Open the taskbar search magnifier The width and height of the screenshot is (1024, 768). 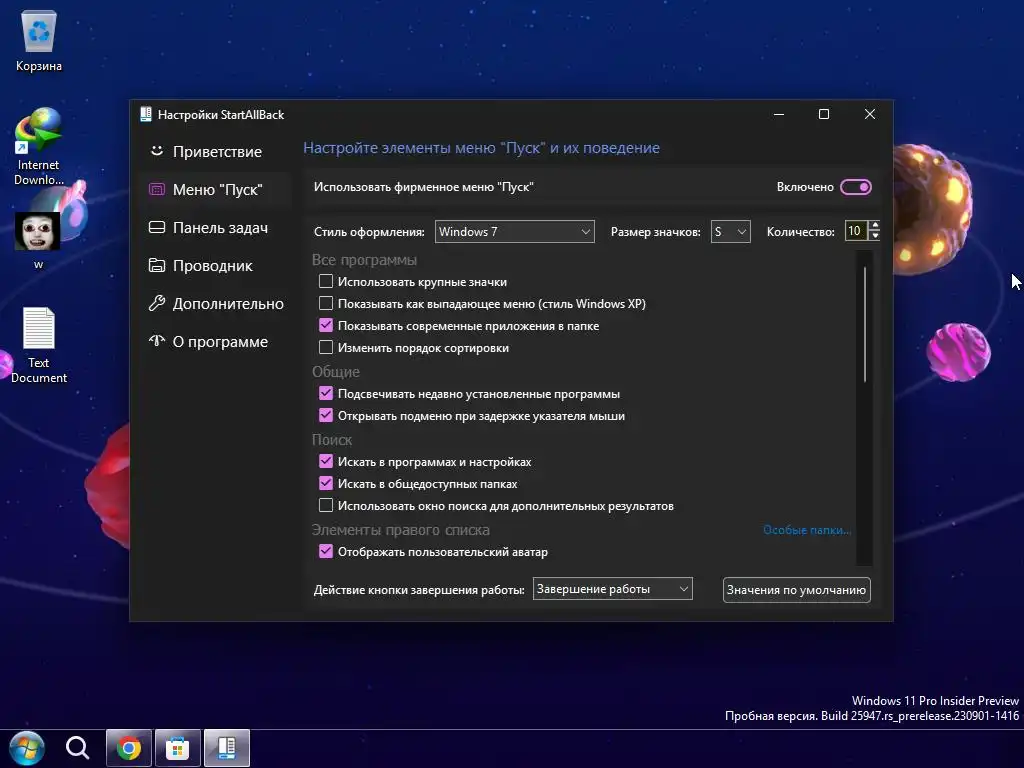77,748
